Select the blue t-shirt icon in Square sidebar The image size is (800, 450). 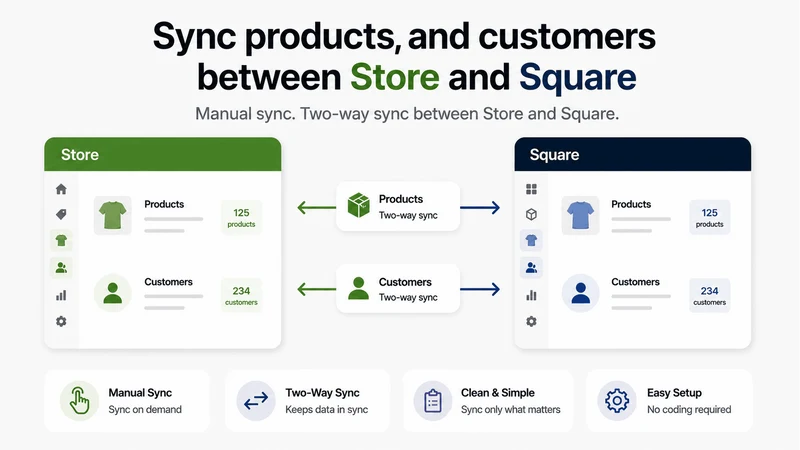tap(531, 240)
